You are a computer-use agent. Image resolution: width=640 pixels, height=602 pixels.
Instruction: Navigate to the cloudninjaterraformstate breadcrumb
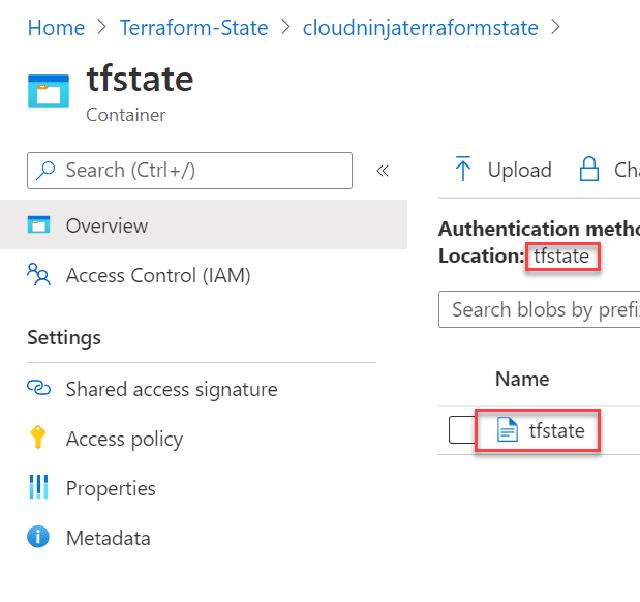[420, 28]
